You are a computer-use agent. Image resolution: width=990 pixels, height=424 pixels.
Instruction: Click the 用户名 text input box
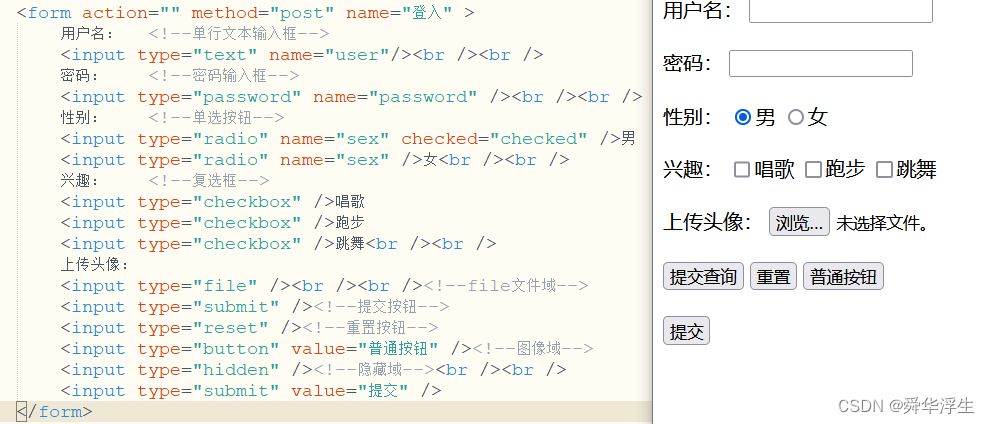(840, 11)
